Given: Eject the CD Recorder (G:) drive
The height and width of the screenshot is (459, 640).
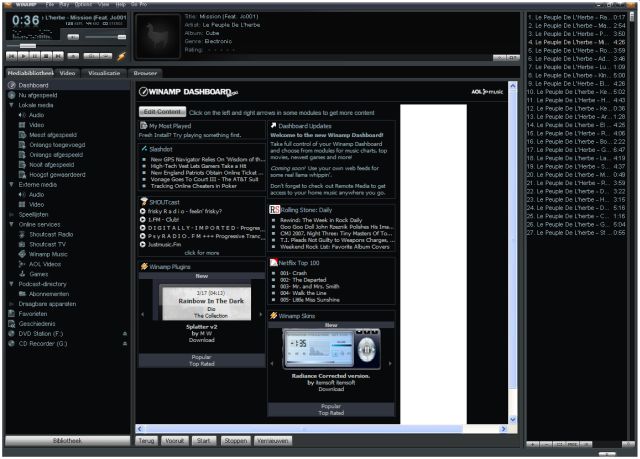Looking at the screenshot, I should coord(125,344).
